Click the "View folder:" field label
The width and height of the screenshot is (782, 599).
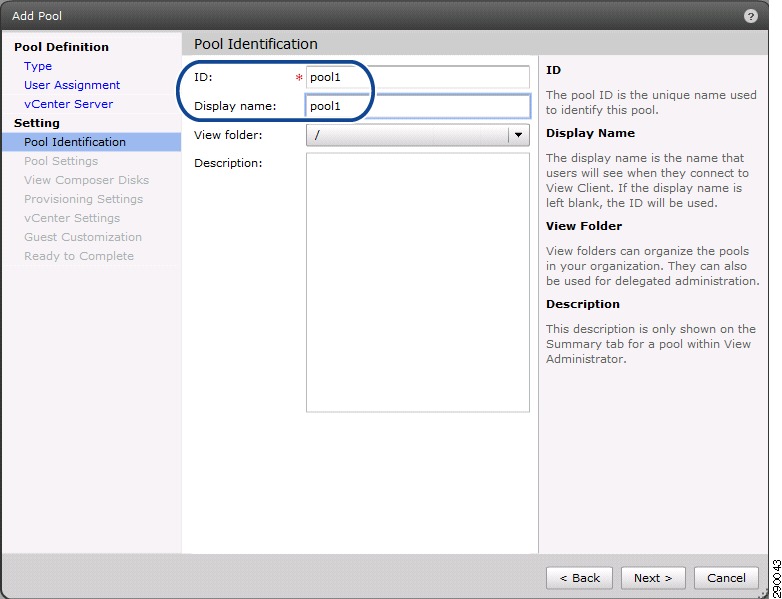[228, 135]
